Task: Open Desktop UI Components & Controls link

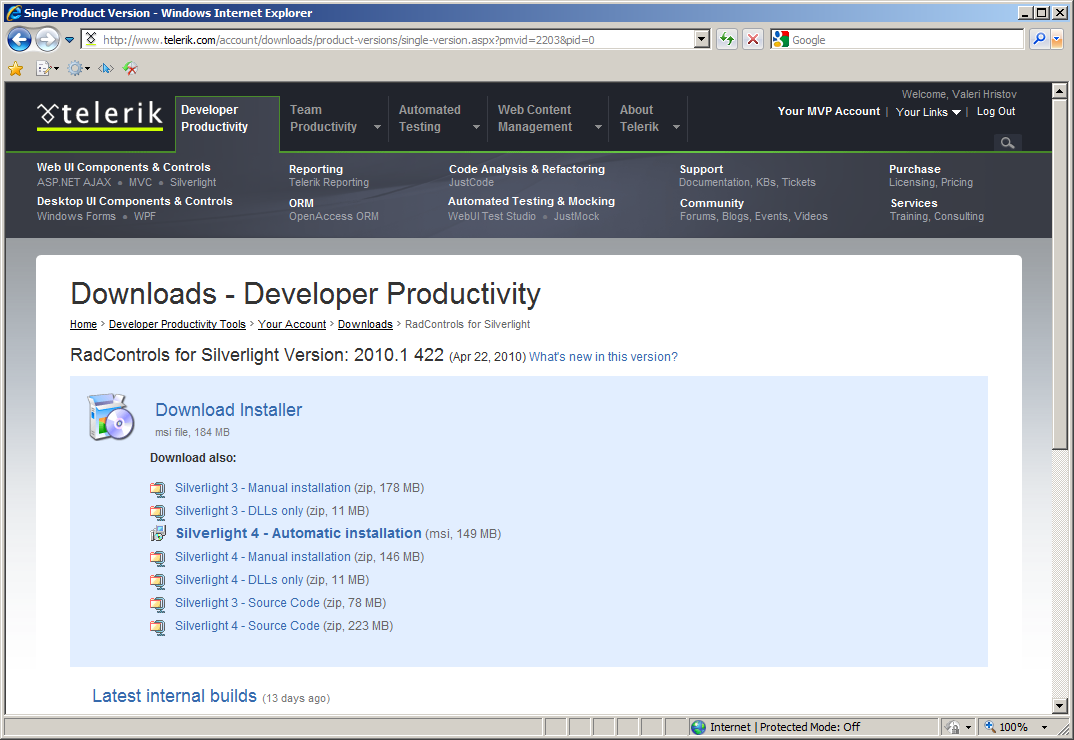Action: [x=134, y=201]
